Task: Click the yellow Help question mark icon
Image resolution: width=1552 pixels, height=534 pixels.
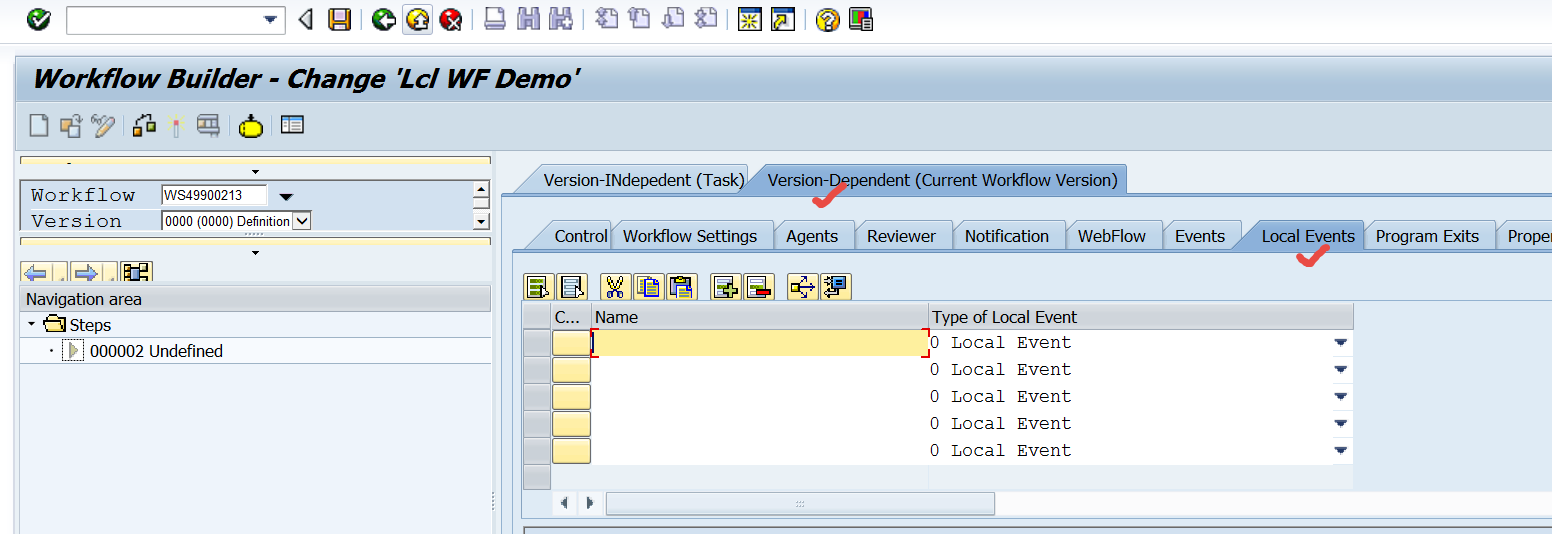Action: pos(826,20)
